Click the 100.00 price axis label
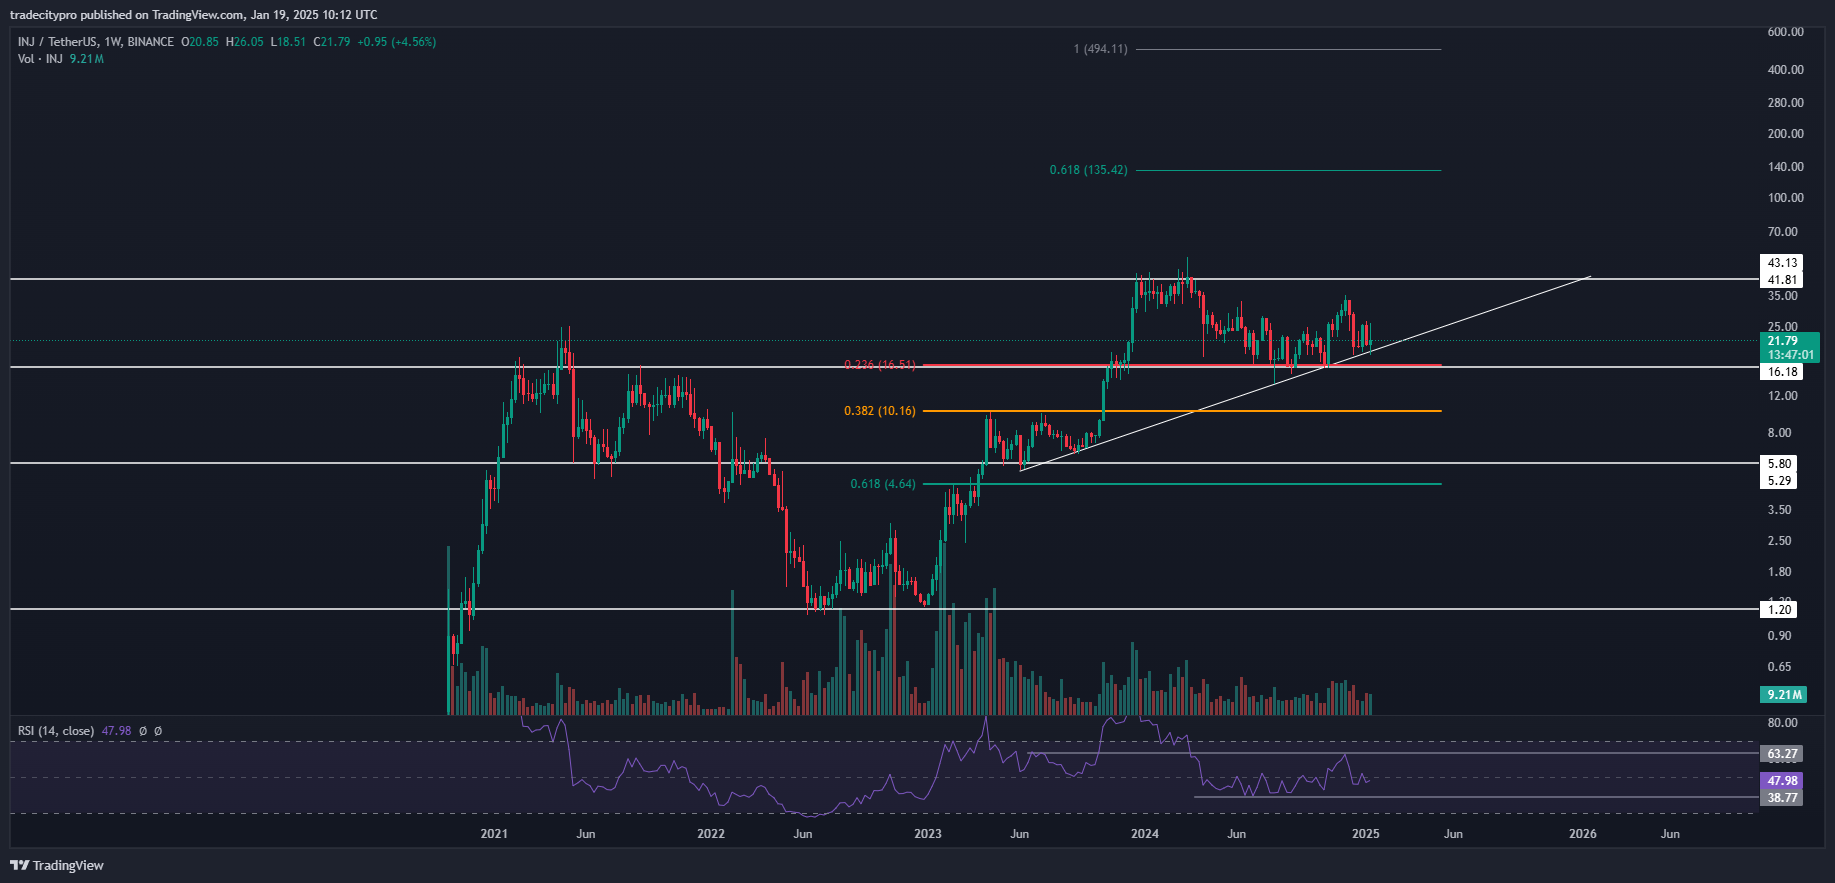This screenshot has width=1835, height=883. click(x=1785, y=198)
